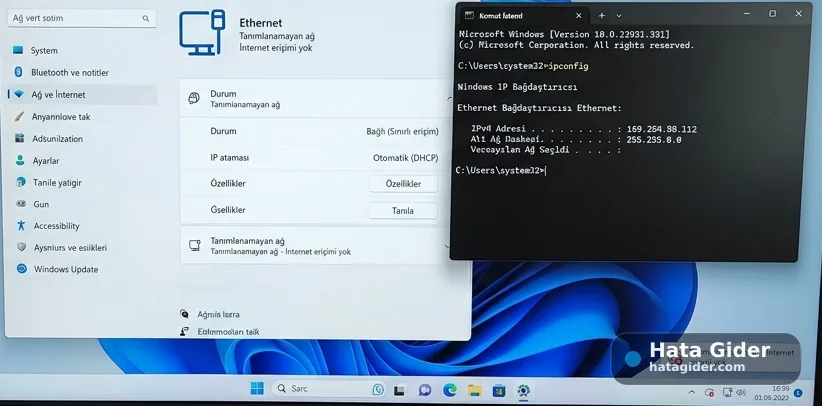Maximize the terminal window
822x406 pixels.
(x=772, y=14)
